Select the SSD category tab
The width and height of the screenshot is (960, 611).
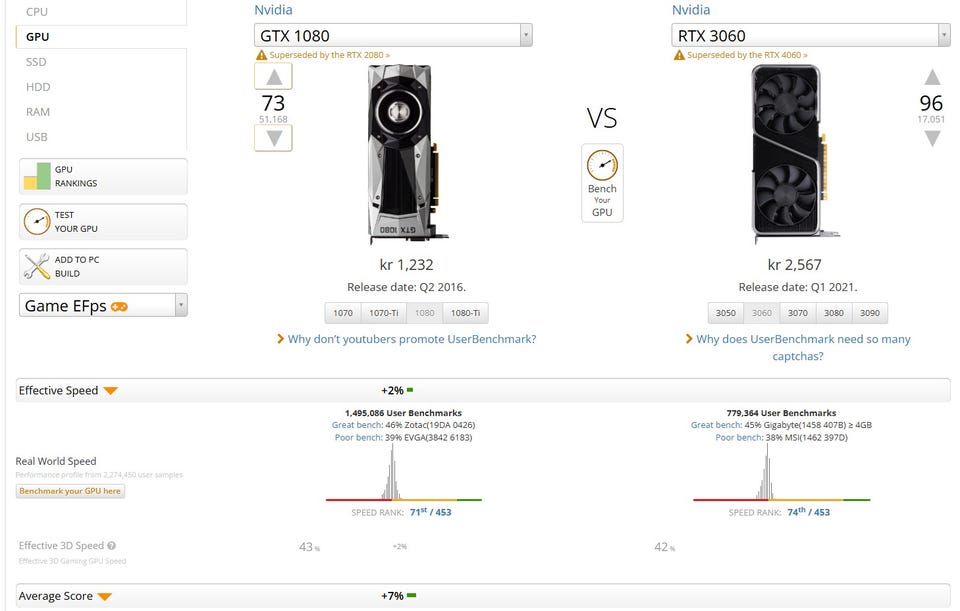[36, 62]
